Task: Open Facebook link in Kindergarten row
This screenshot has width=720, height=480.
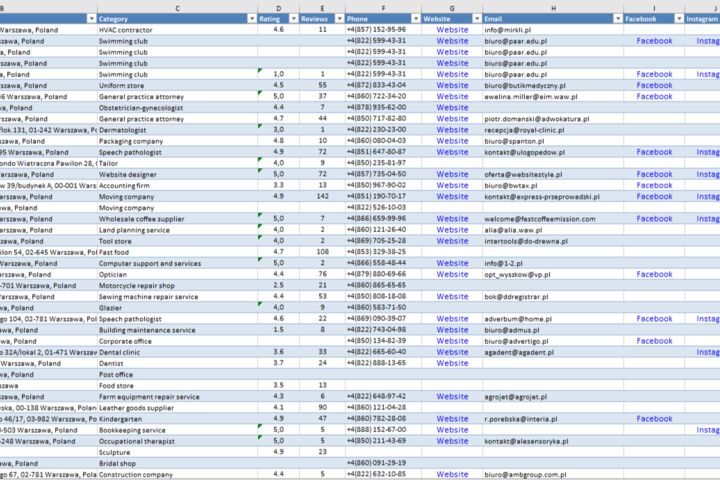Action: point(654,419)
